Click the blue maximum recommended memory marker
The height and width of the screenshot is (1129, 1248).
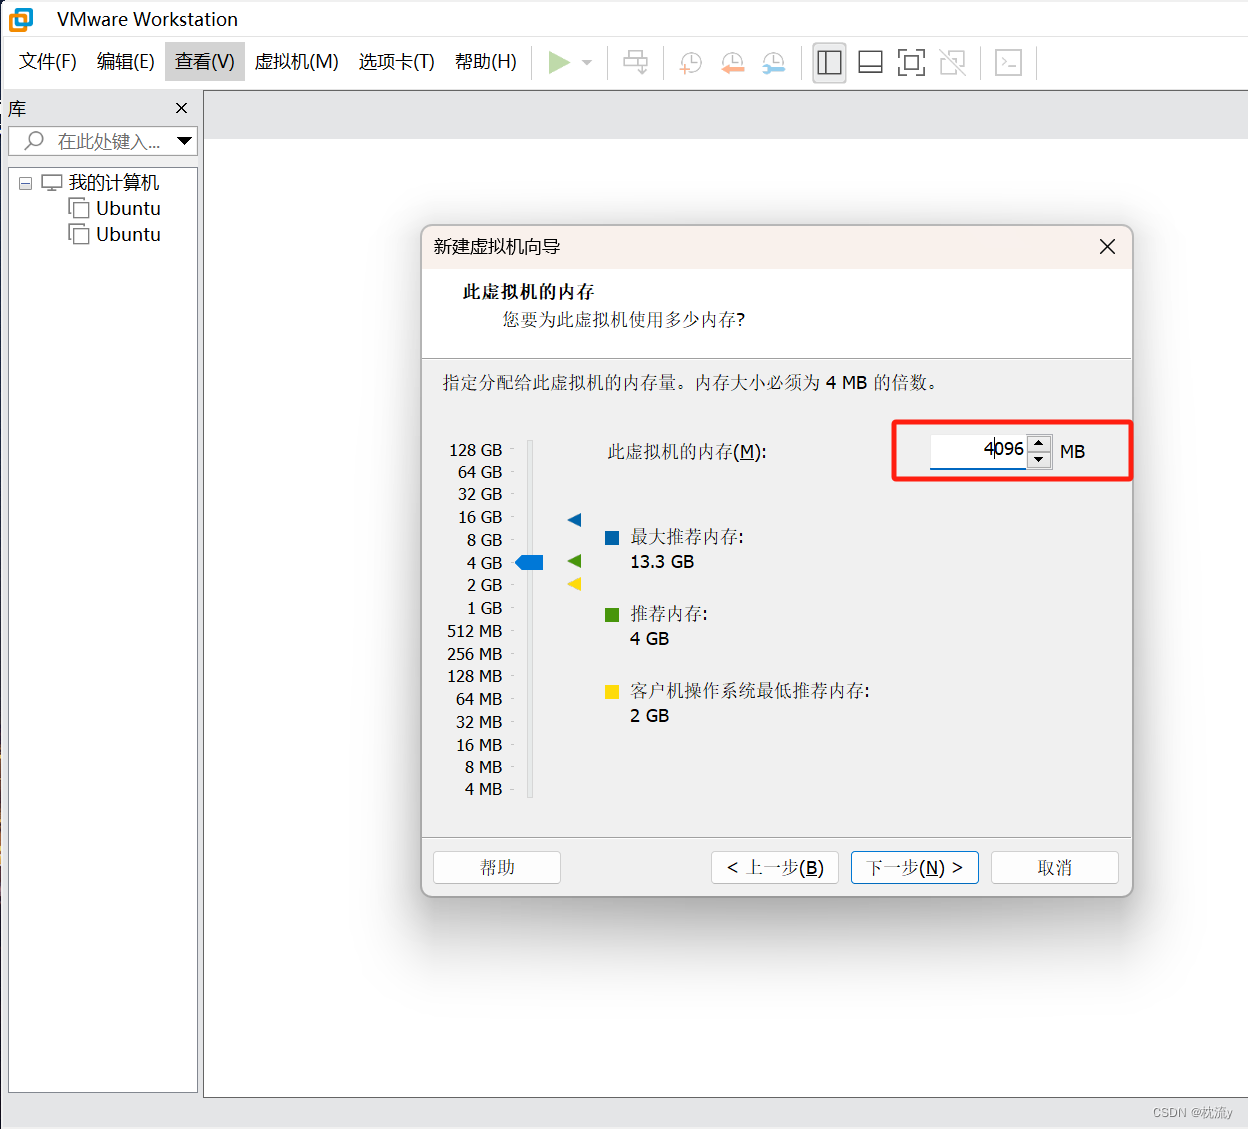574,519
